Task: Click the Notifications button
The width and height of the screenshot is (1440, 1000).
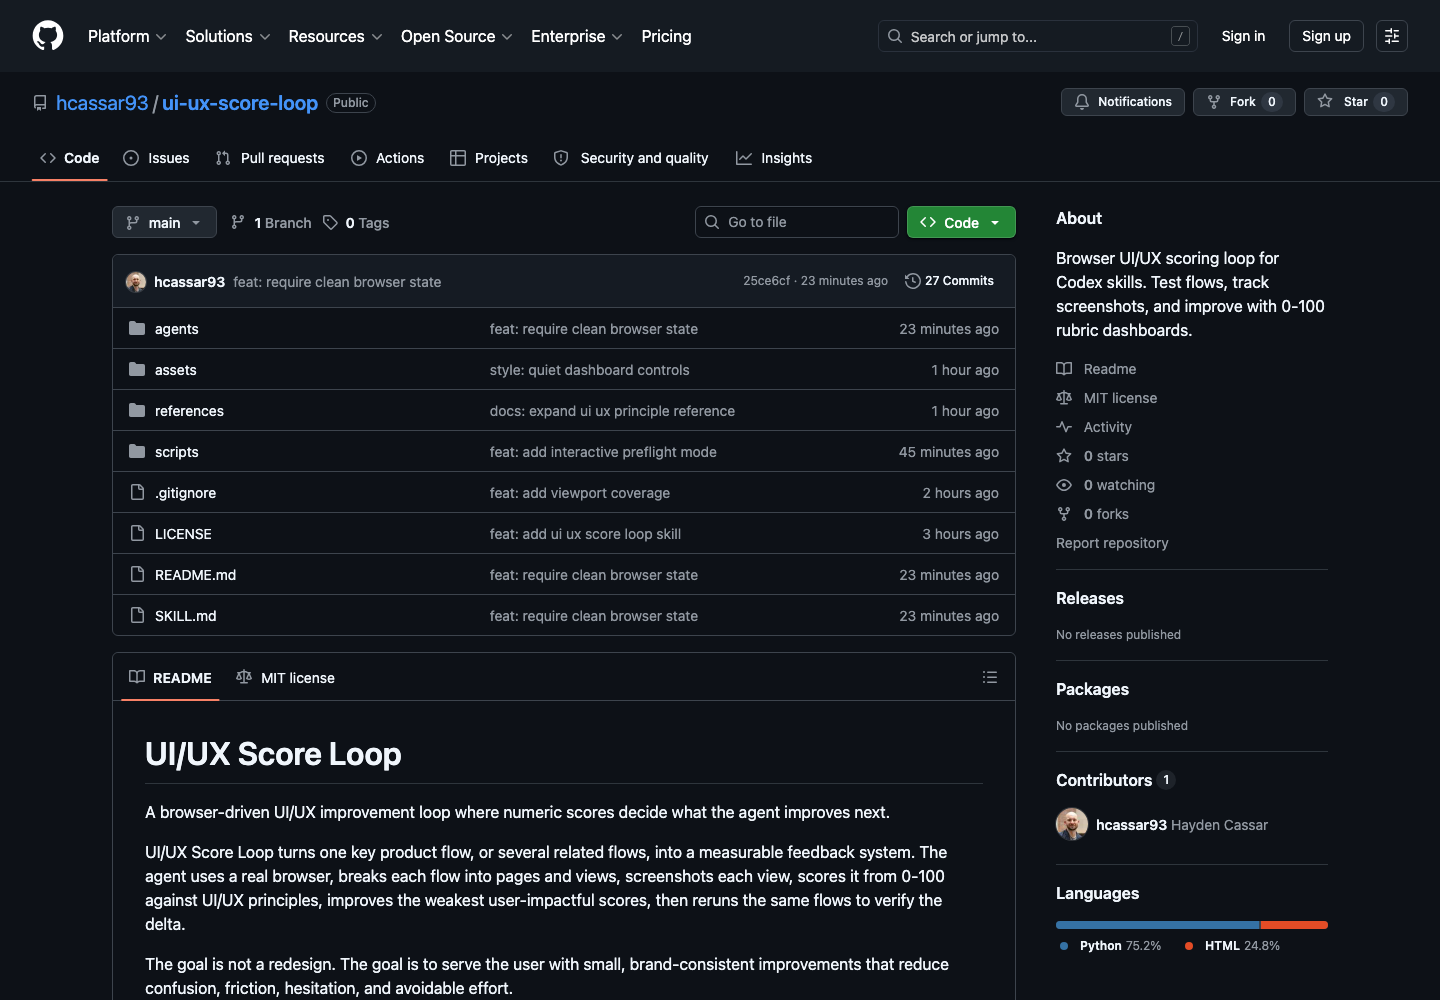Action: pos(1123,102)
